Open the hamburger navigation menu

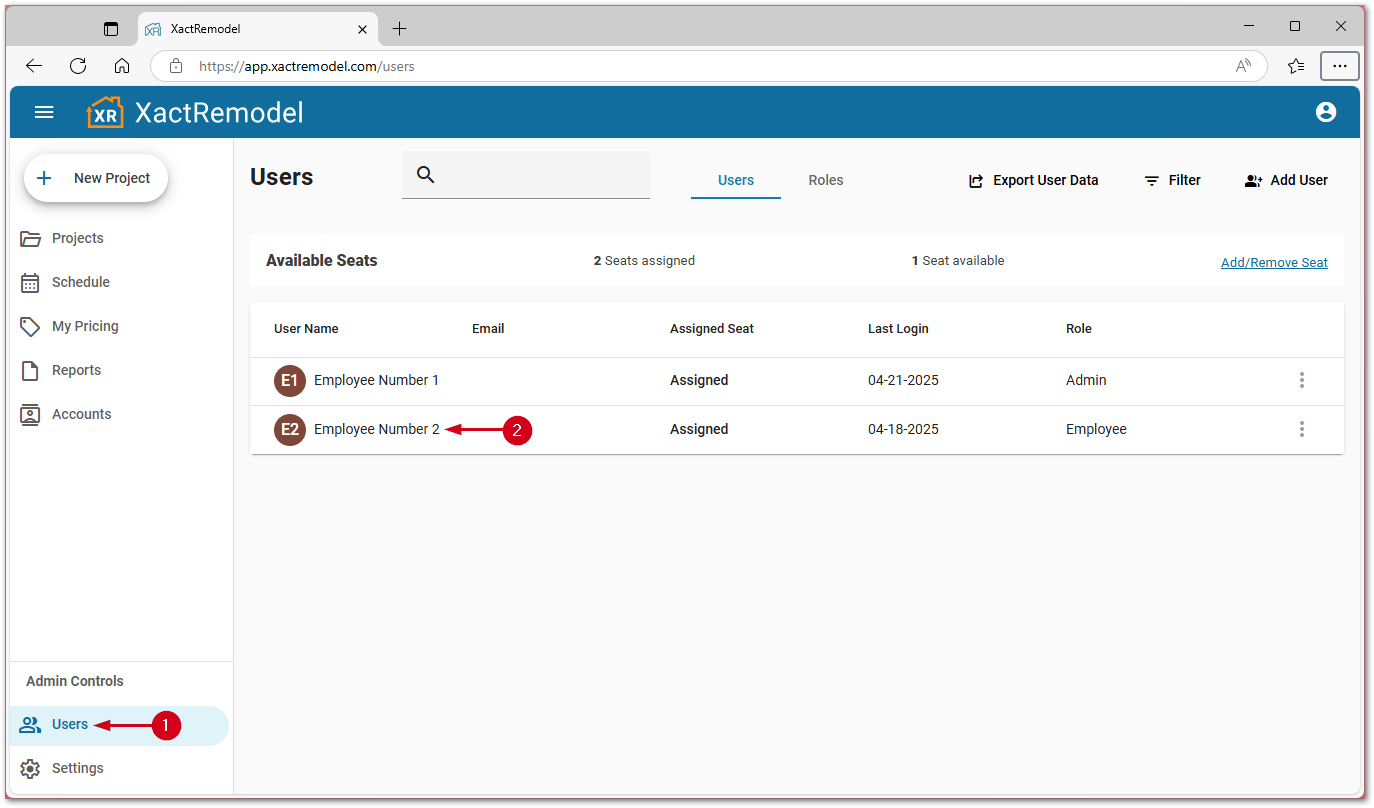[44, 112]
